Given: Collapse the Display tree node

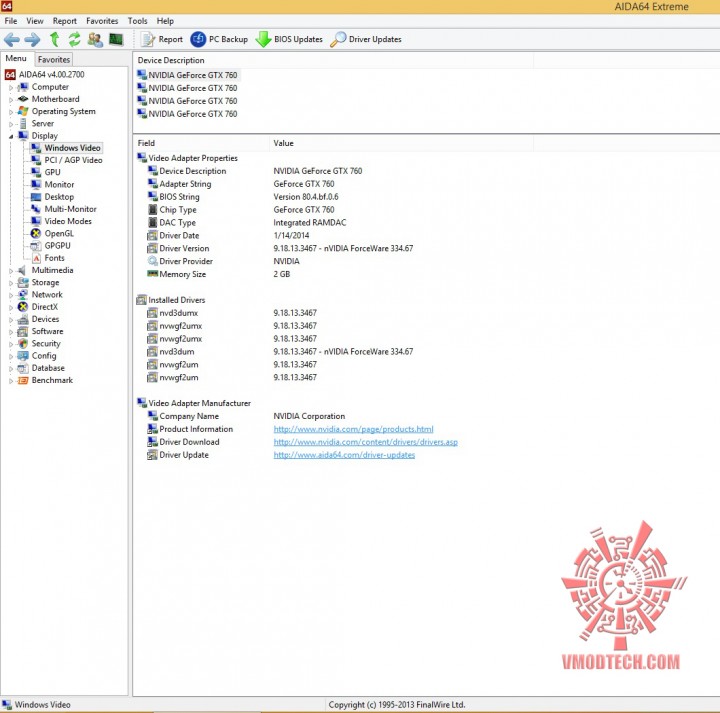Looking at the screenshot, I should tap(11, 136).
